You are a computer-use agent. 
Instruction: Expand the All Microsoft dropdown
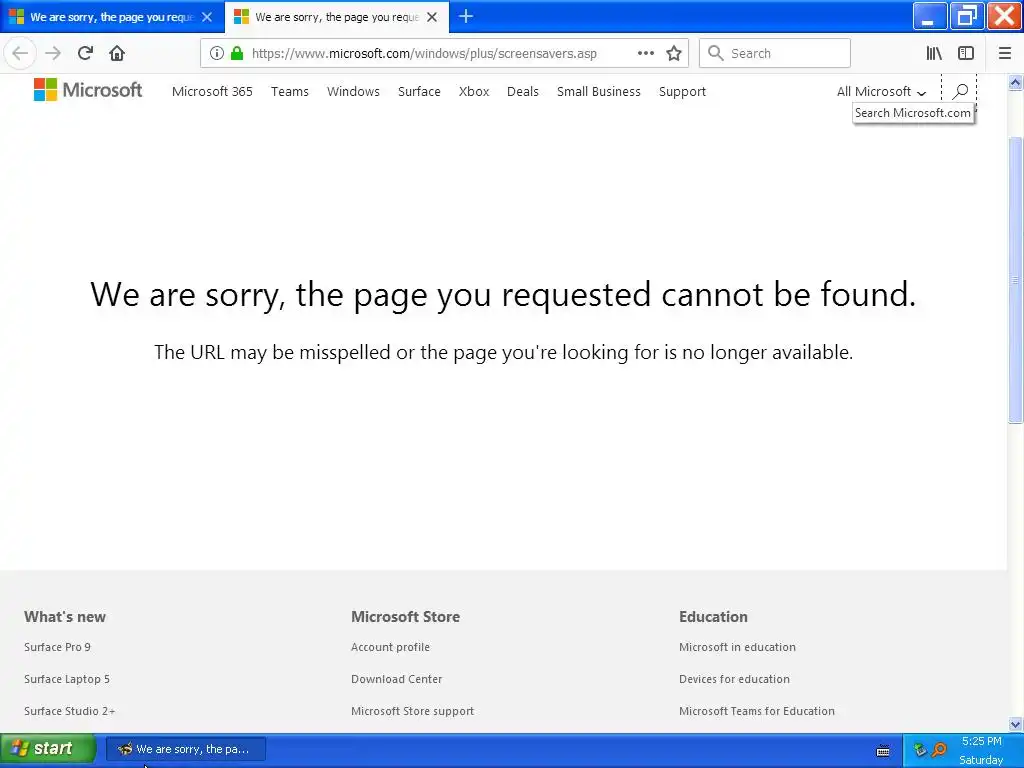point(882,91)
